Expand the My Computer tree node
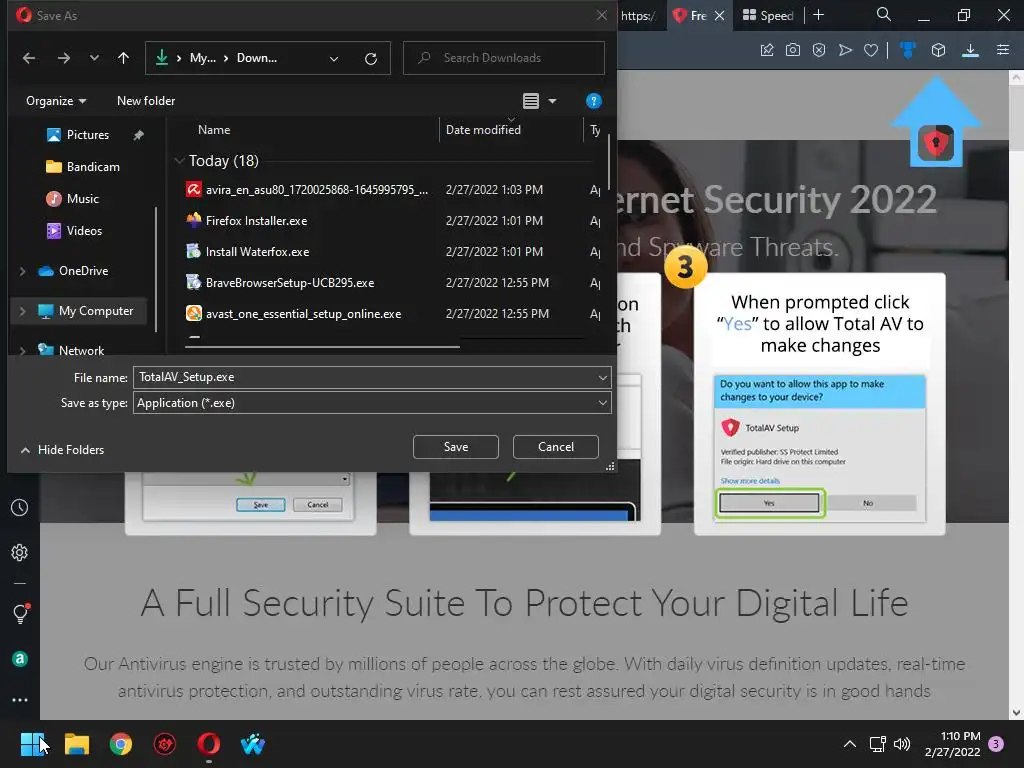The width and height of the screenshot is (1024, 768). (x=22, y=311)
